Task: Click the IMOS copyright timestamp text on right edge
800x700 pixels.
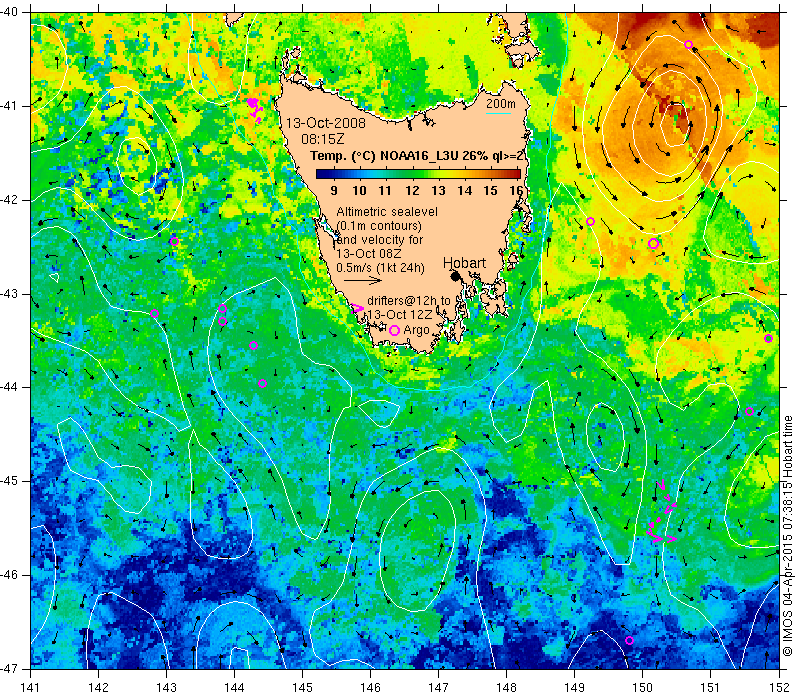Action: pyautogui.click(x=788, y=537)
